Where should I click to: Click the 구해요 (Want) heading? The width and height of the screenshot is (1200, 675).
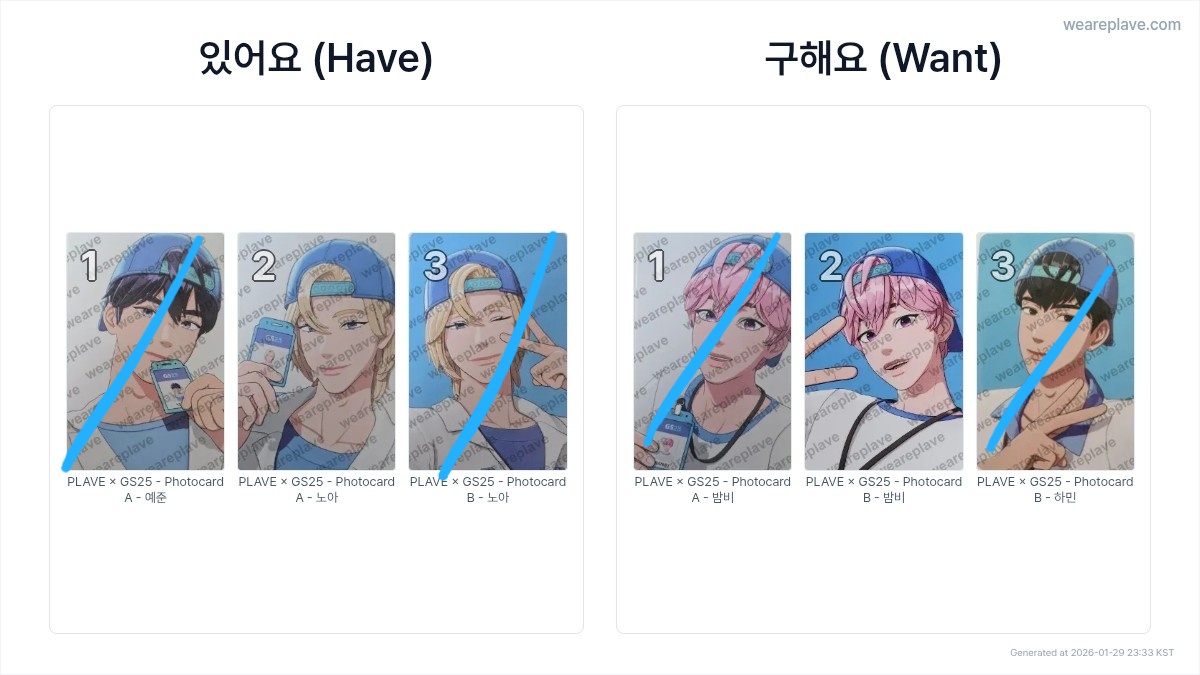pyautogui.click(x=883, y=59)
